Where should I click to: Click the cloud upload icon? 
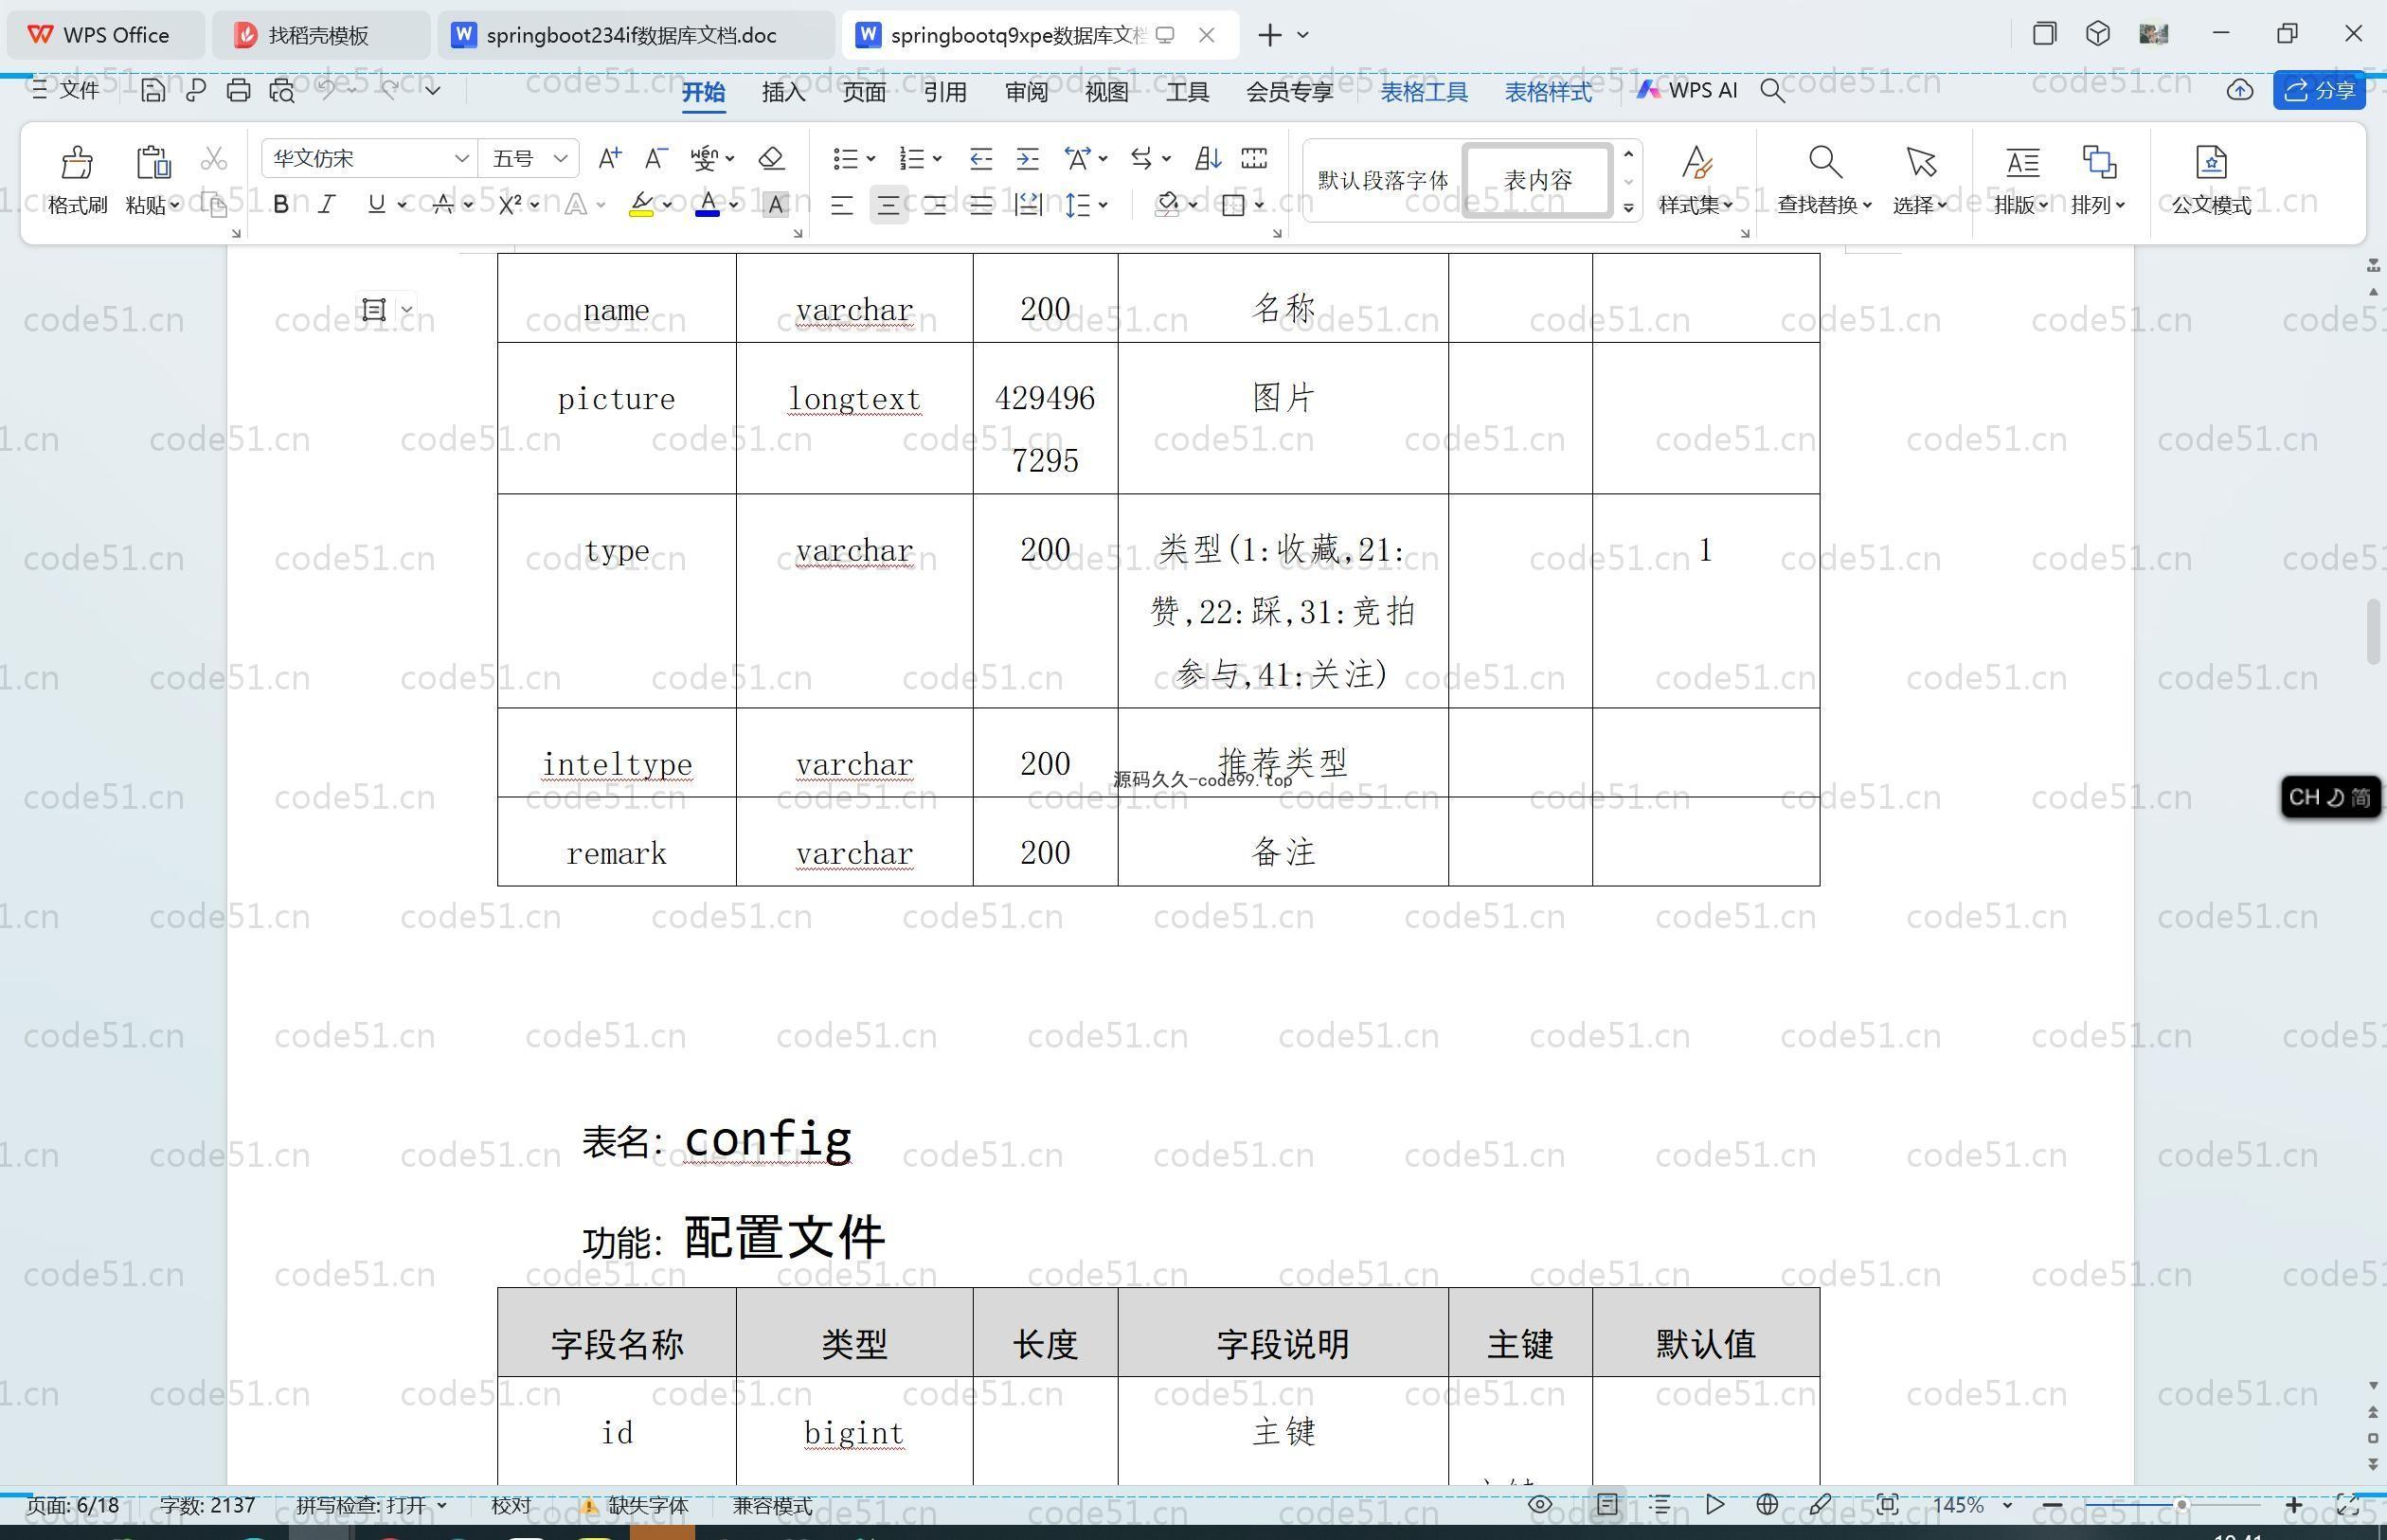[2239, 90]
